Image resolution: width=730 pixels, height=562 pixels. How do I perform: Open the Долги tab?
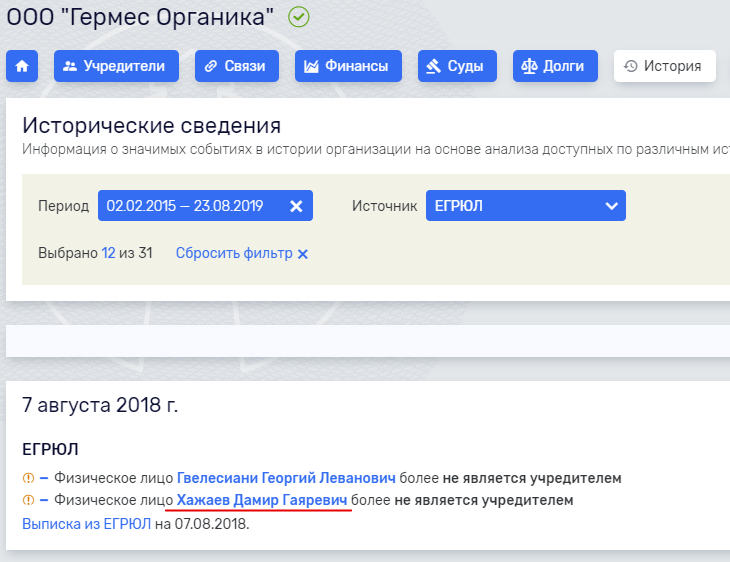click(x=555, y=66)
